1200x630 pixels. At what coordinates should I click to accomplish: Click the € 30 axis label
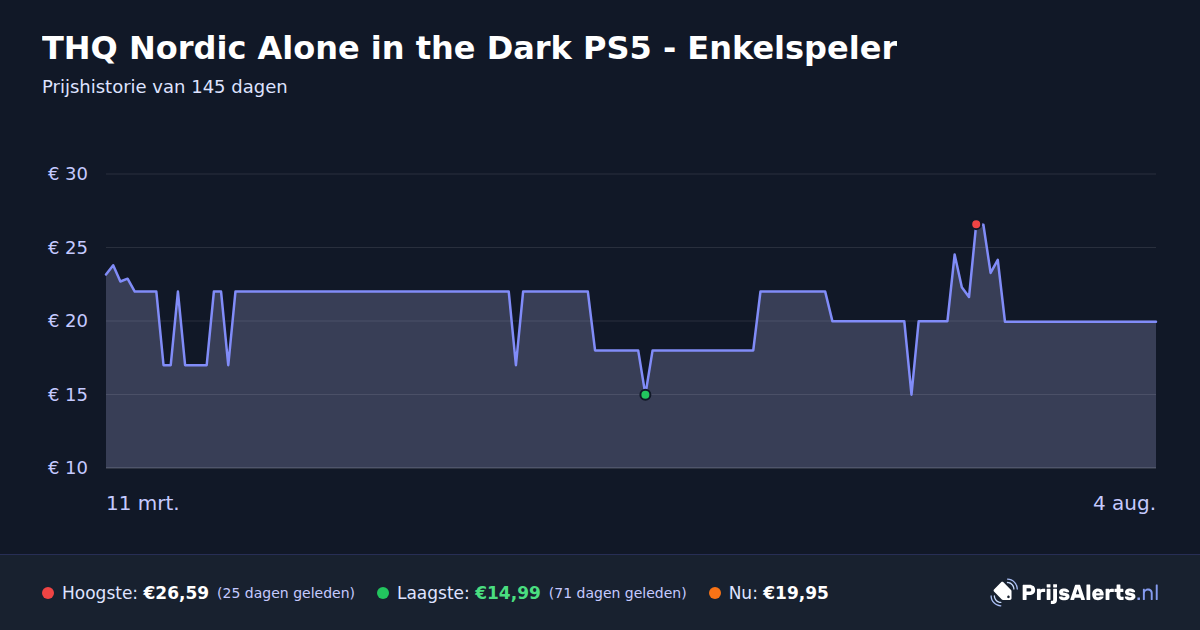(x=68, y=174)
